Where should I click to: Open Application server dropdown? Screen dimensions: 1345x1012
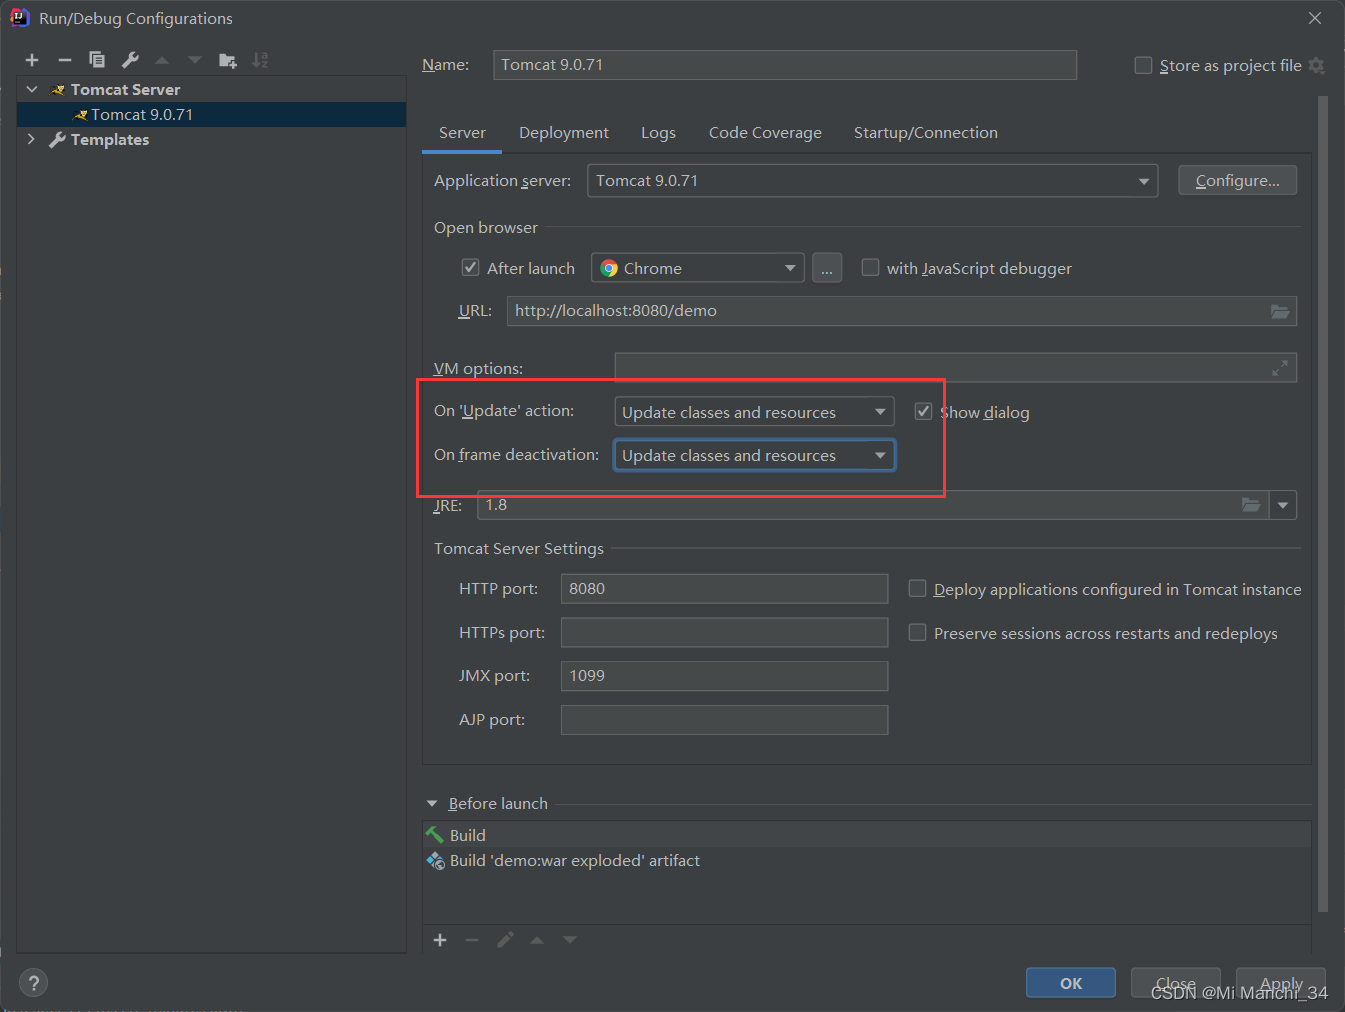point(872,181)
